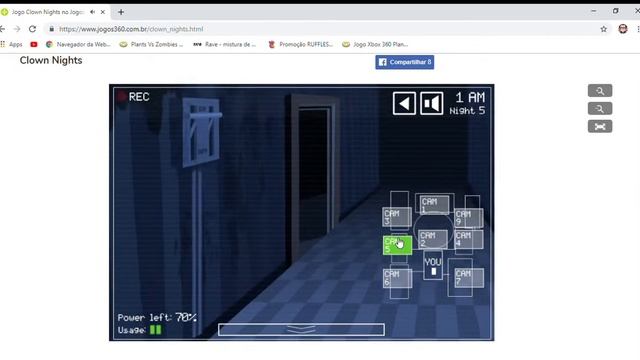Restore the browser window size

click(x=616, y=11)
